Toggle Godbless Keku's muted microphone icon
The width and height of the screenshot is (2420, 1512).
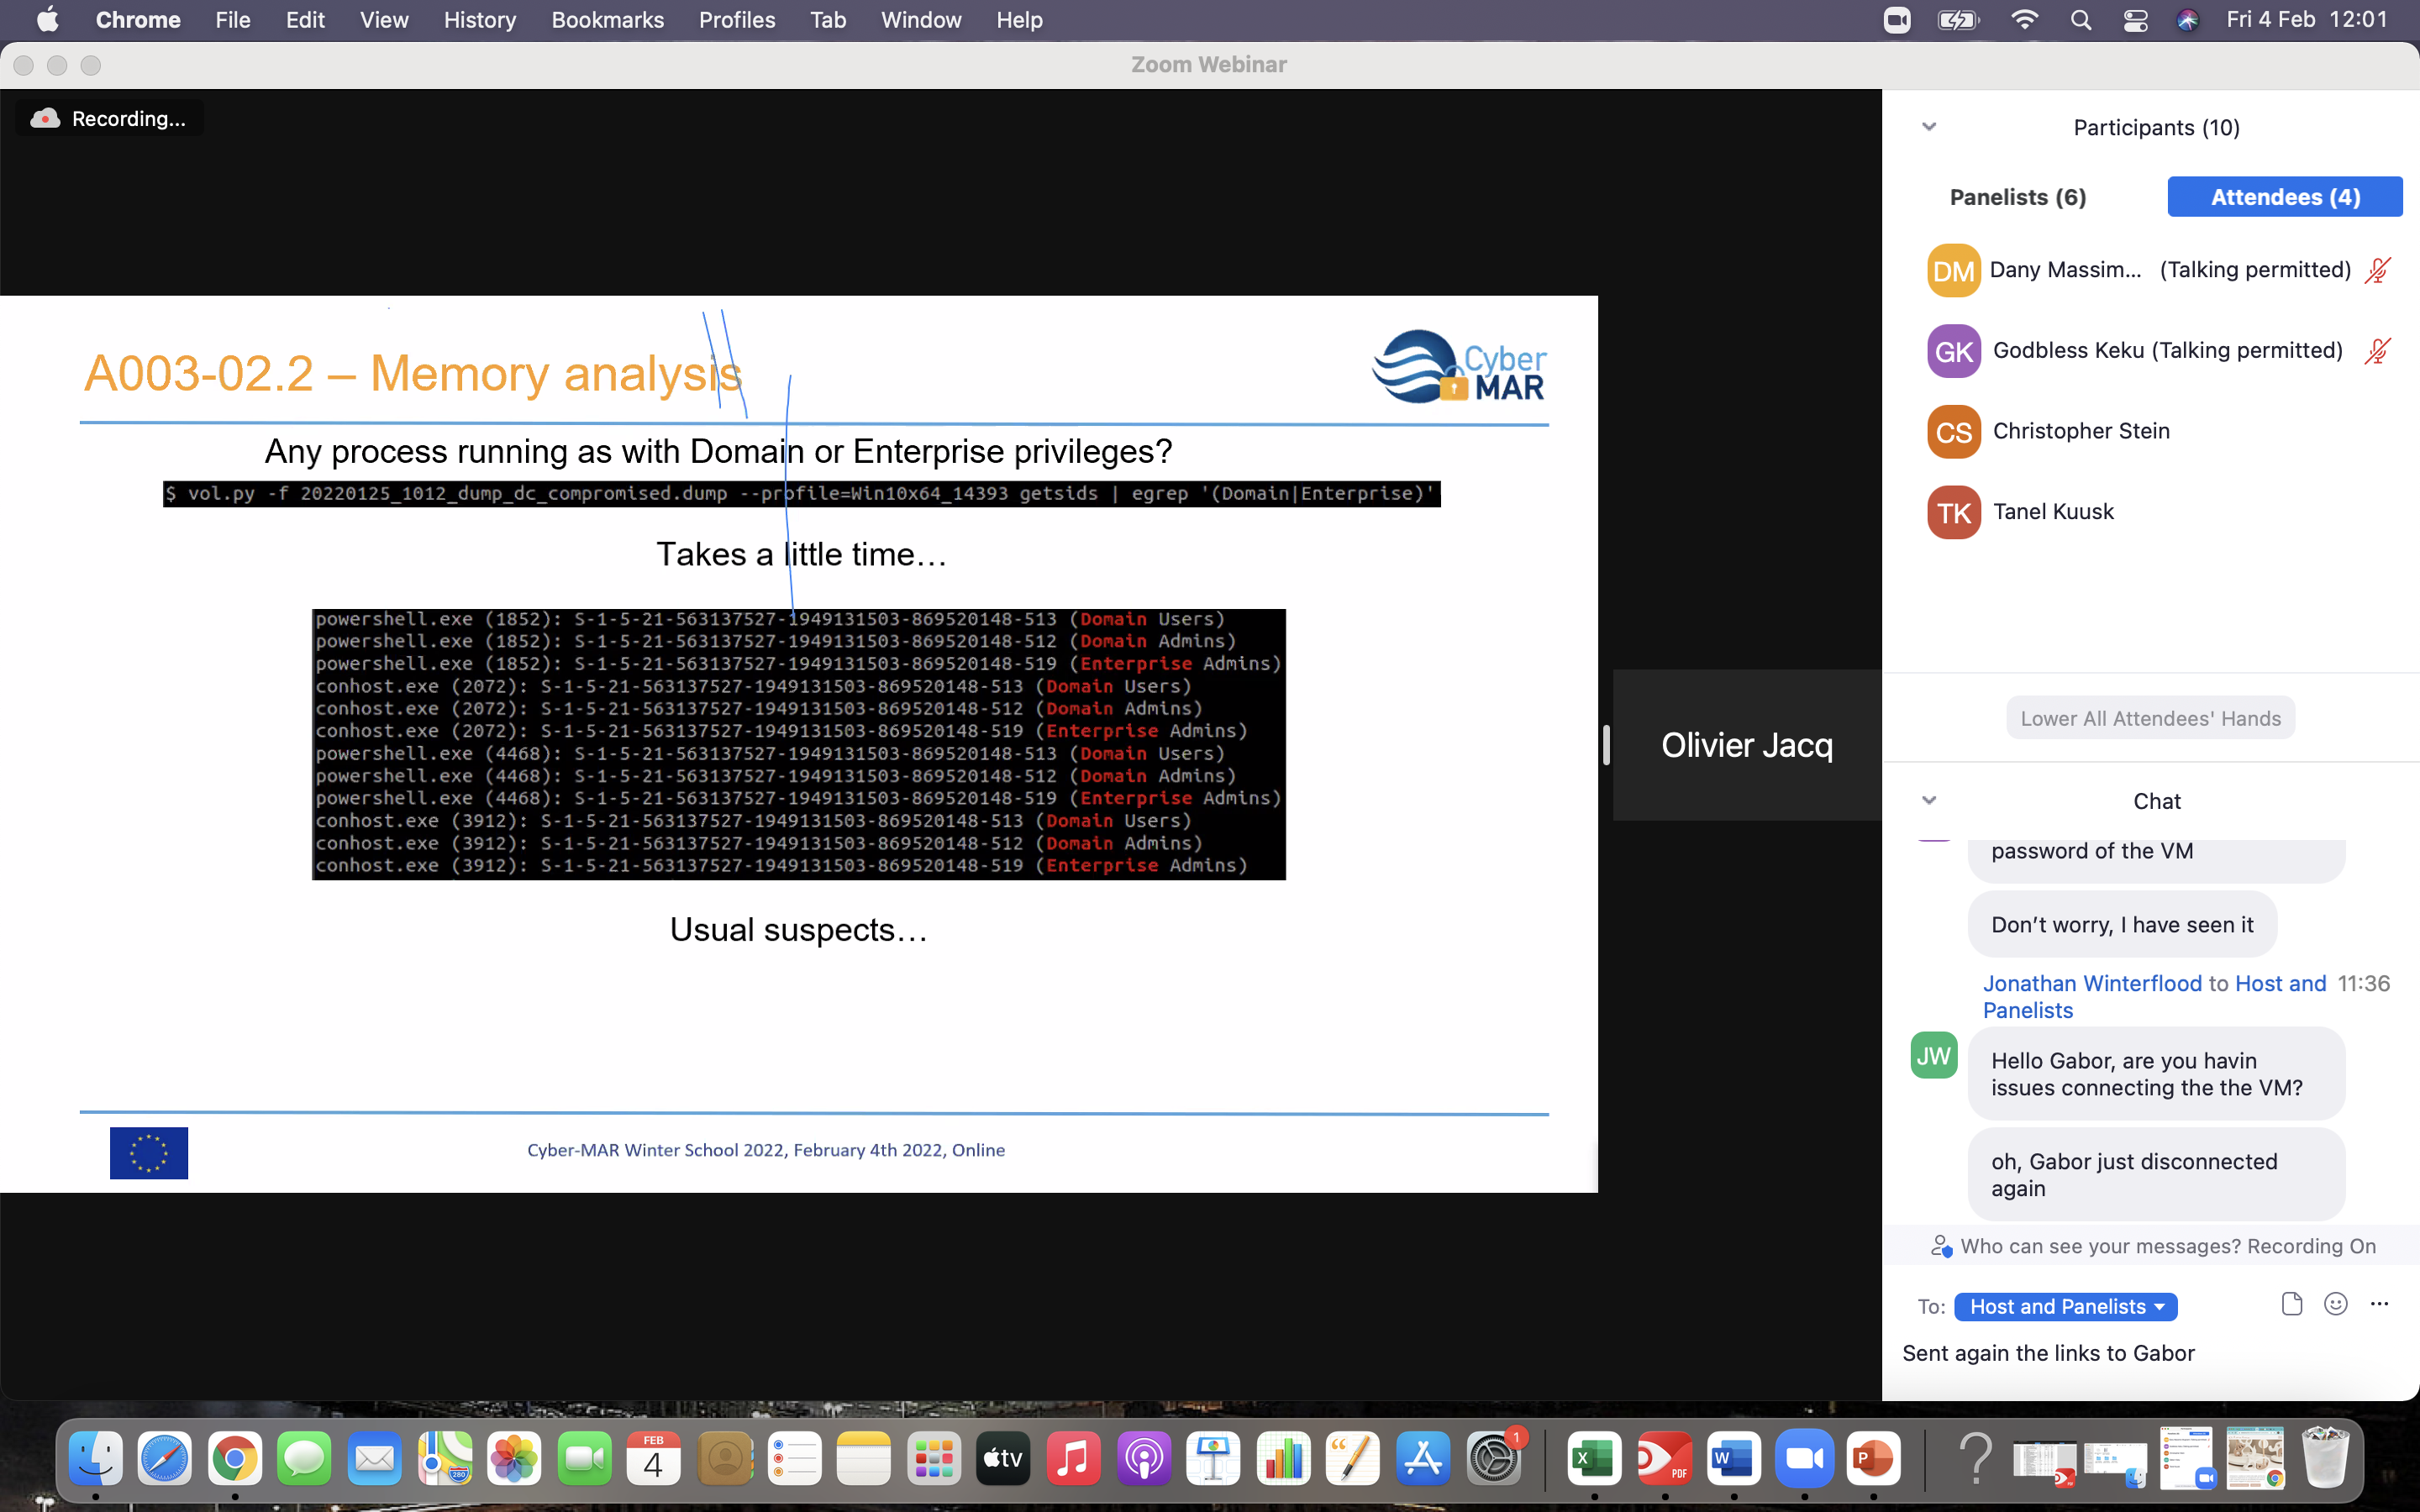(2378, 351)
